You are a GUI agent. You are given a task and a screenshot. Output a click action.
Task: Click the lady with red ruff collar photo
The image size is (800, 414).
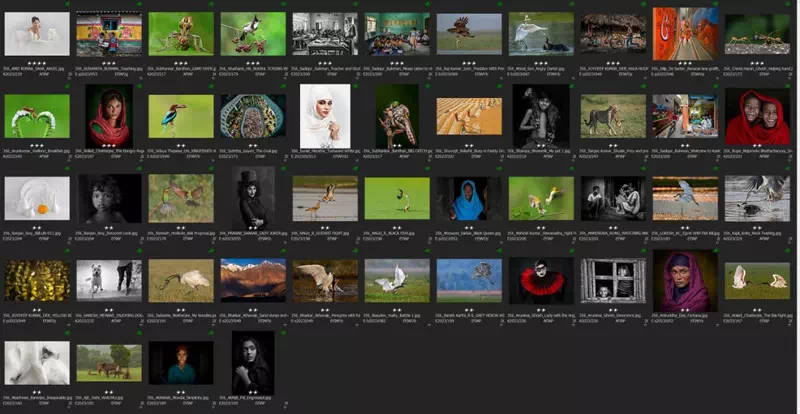pos(541,280)
